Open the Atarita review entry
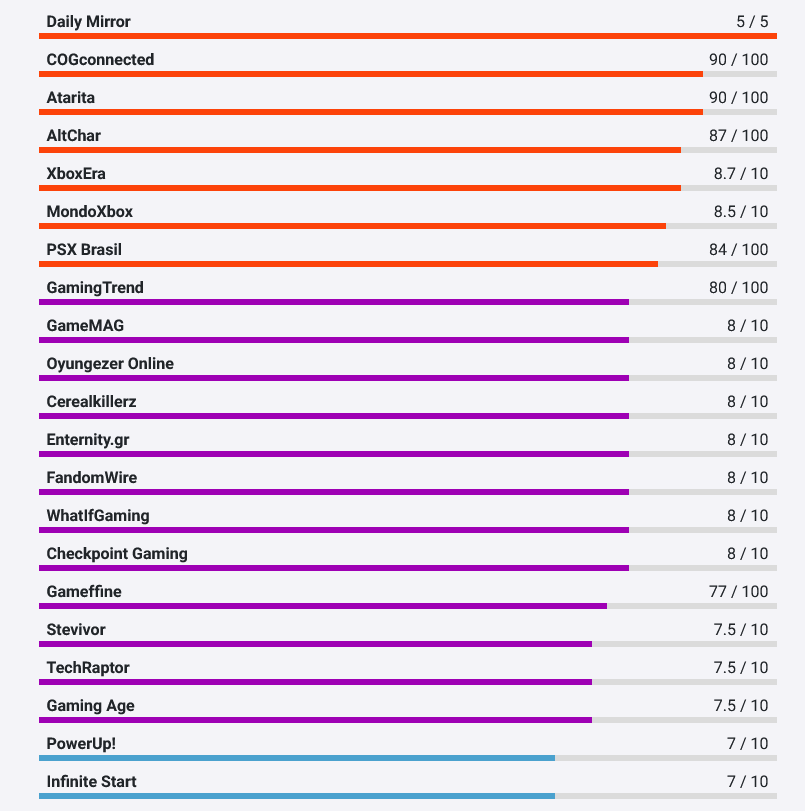805x811 pixels. pos(71,97)
